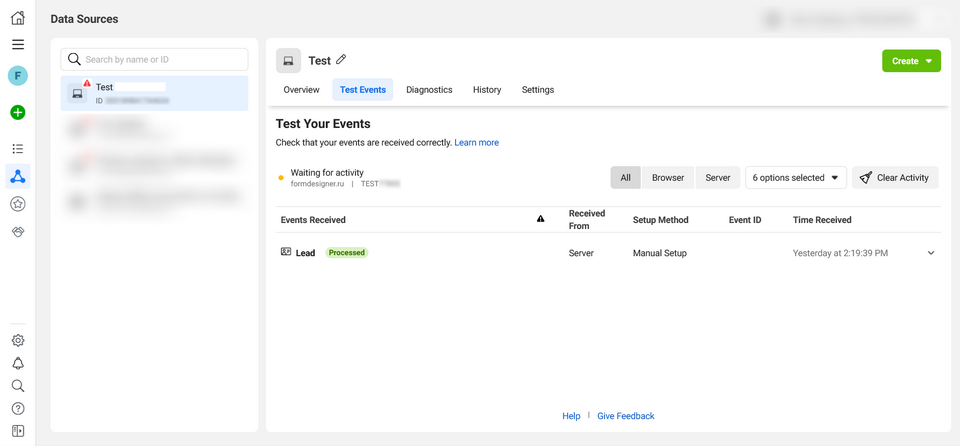The image size is (960, 447).
Task: Switch to the Overview tab
Action: tap(301, 89)
